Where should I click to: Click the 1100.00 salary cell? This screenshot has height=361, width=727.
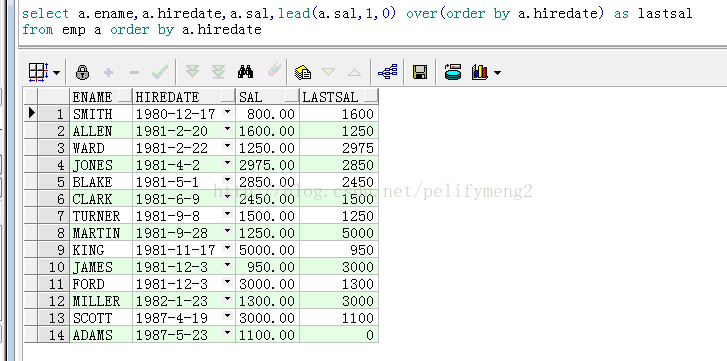coord(268,335)
